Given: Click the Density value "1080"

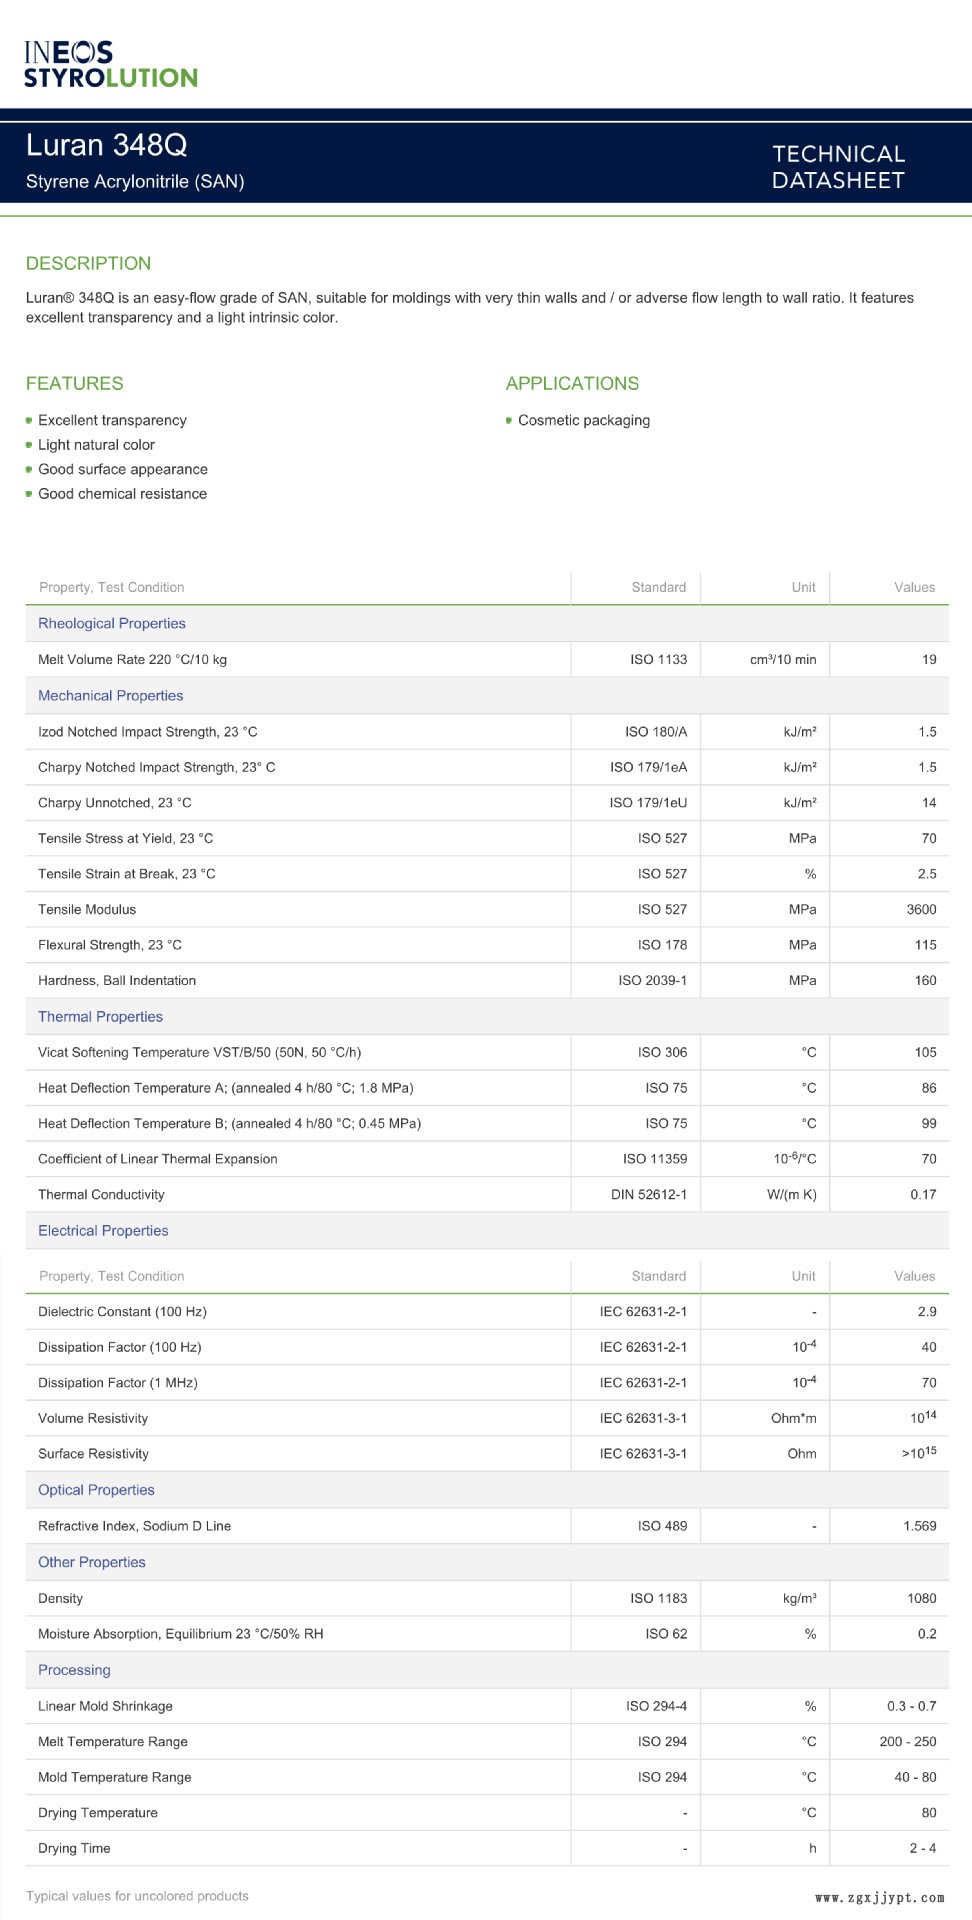Looking at the screenshot, I should [x=922, y=1598].
